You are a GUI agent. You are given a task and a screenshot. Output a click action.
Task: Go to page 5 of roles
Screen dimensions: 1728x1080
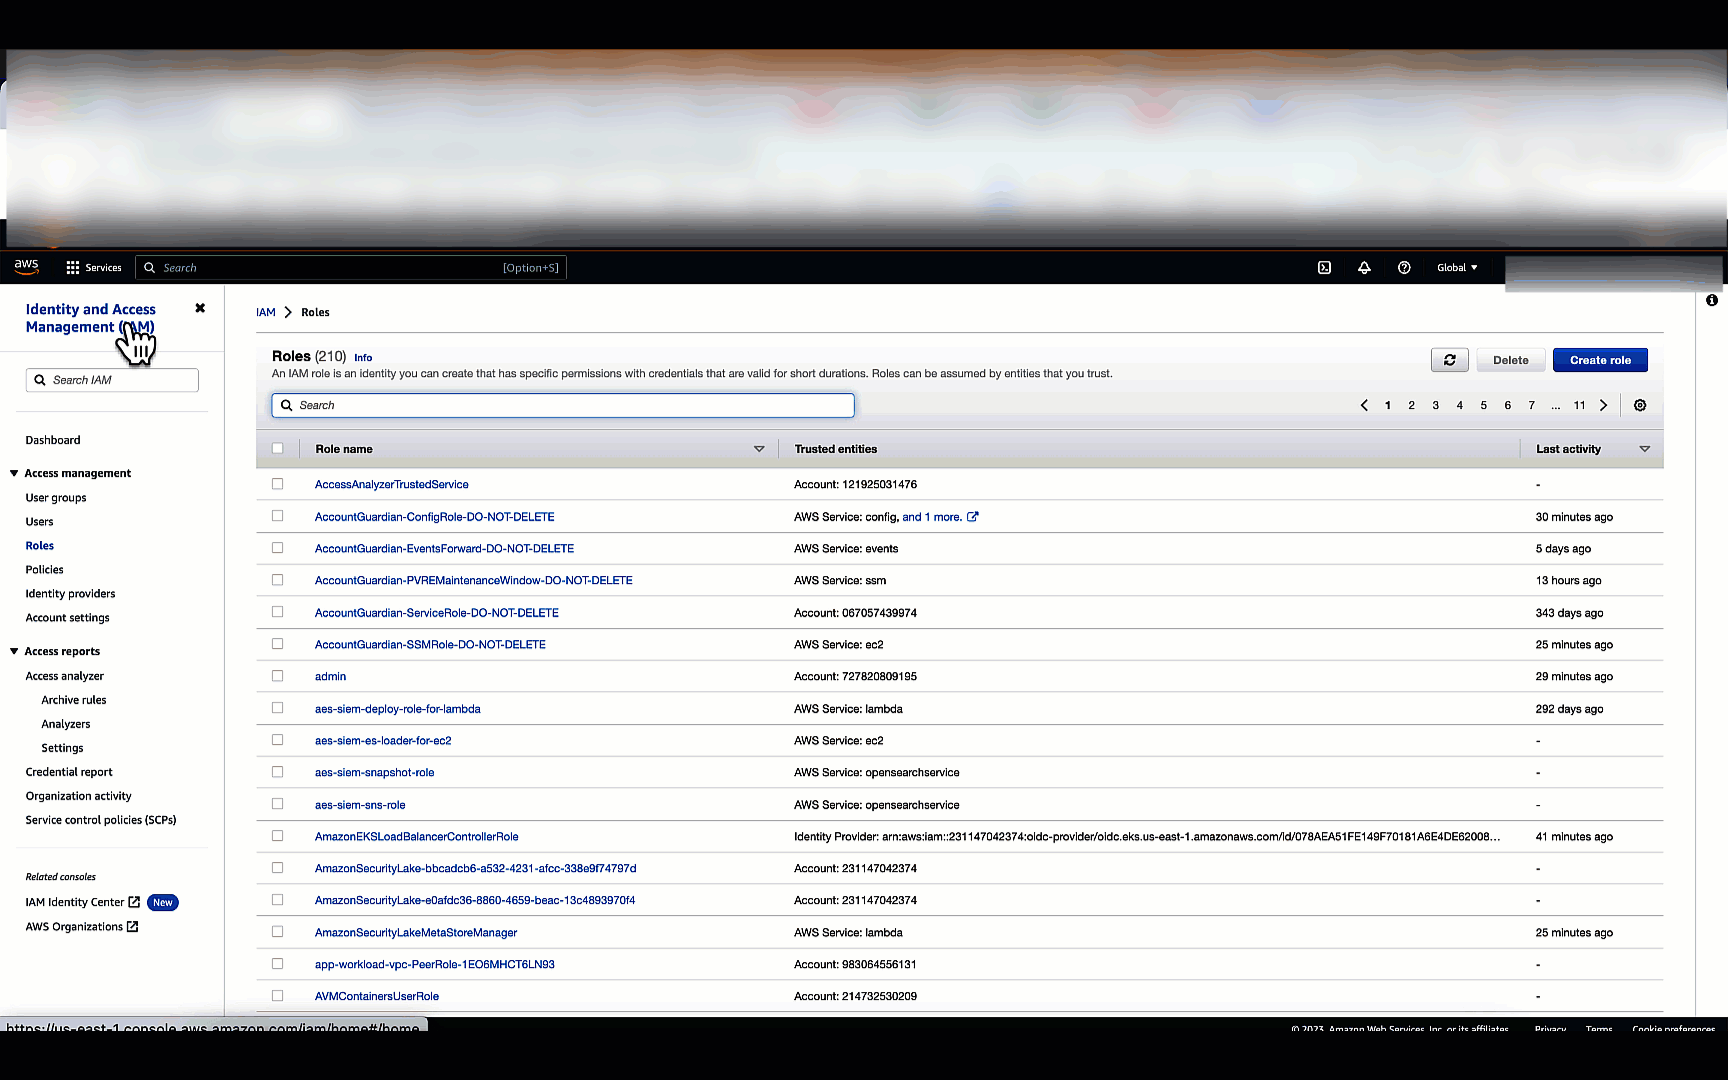pyautogui.click(x=1483, y=405)
